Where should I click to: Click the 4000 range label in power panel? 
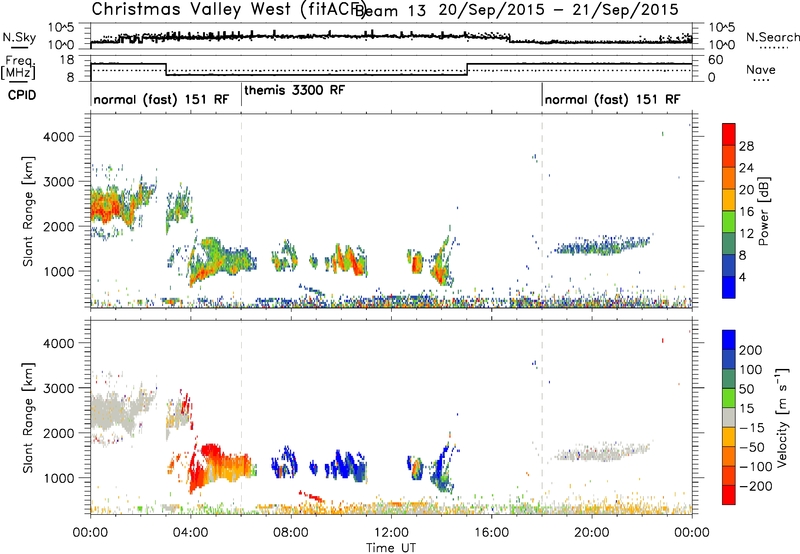click(58, 137)
